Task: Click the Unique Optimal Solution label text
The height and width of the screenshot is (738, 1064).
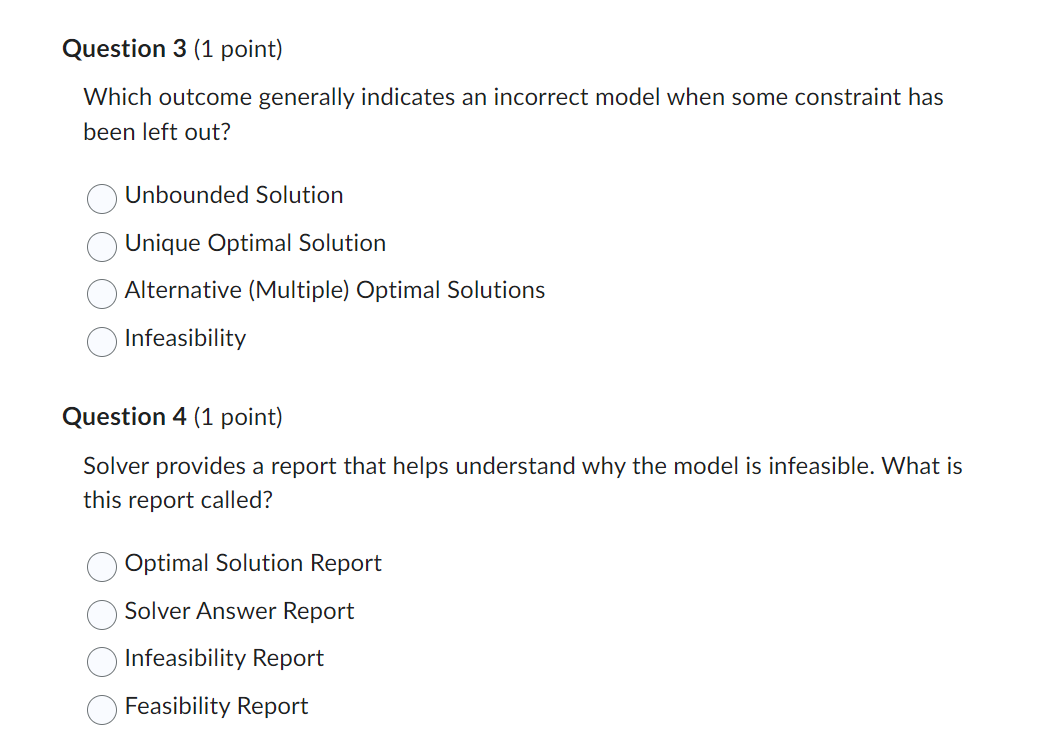Action: tap(255, 243)
